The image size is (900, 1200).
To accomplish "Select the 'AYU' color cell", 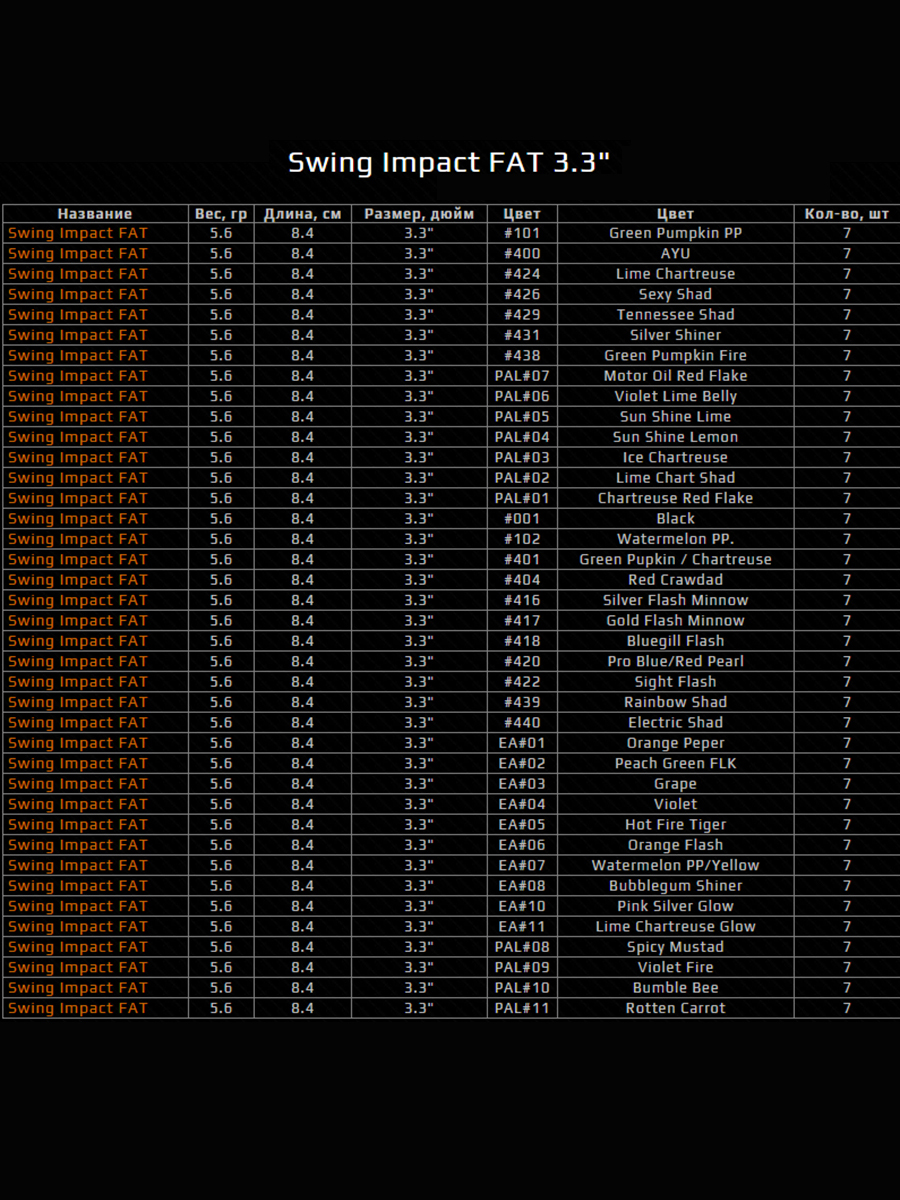I will tap(676, 254).
